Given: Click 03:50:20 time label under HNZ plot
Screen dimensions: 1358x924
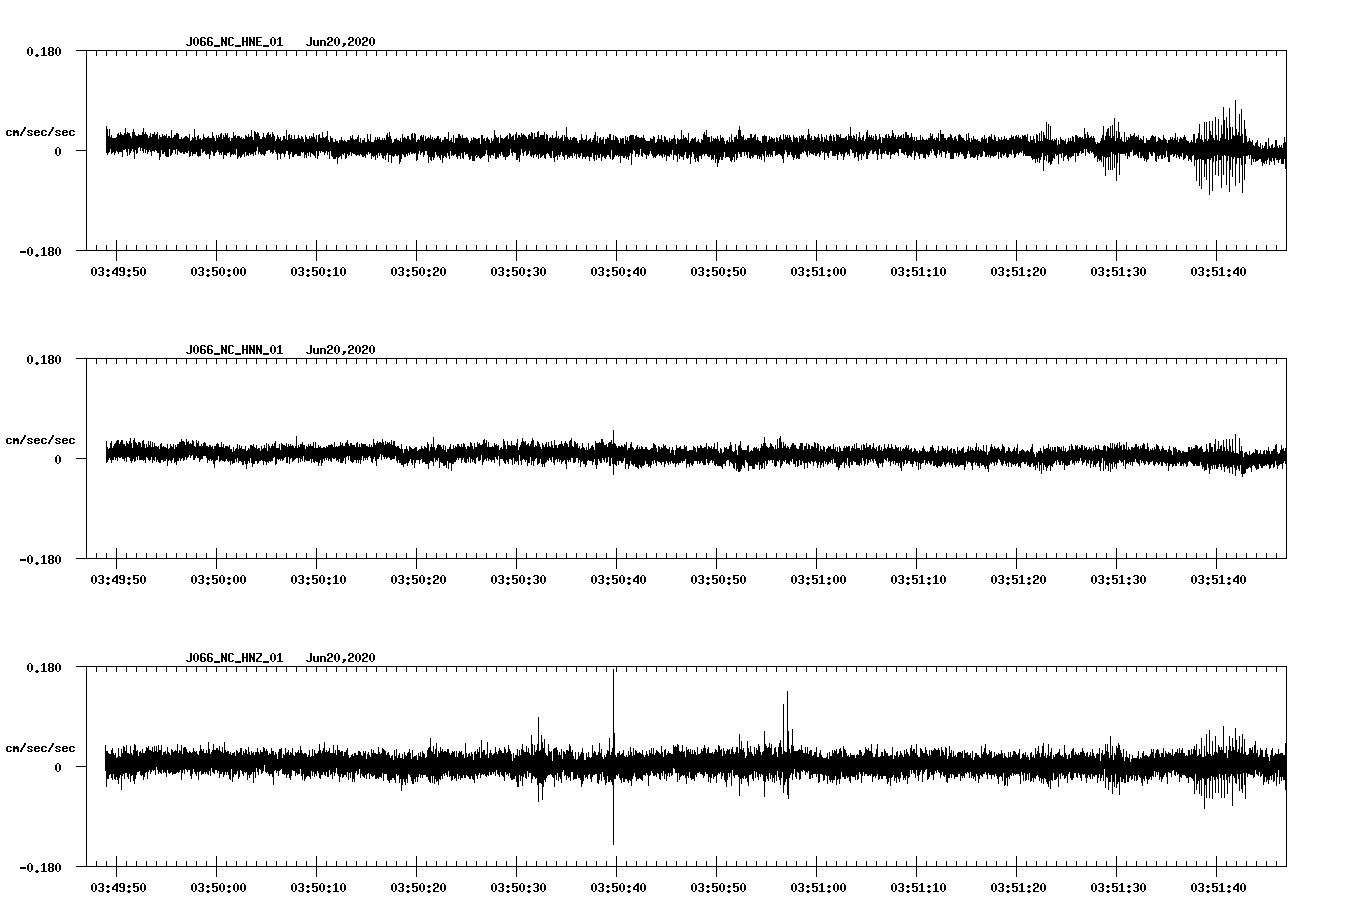Looking at the screenshot, I should click(x=418, y=887).
